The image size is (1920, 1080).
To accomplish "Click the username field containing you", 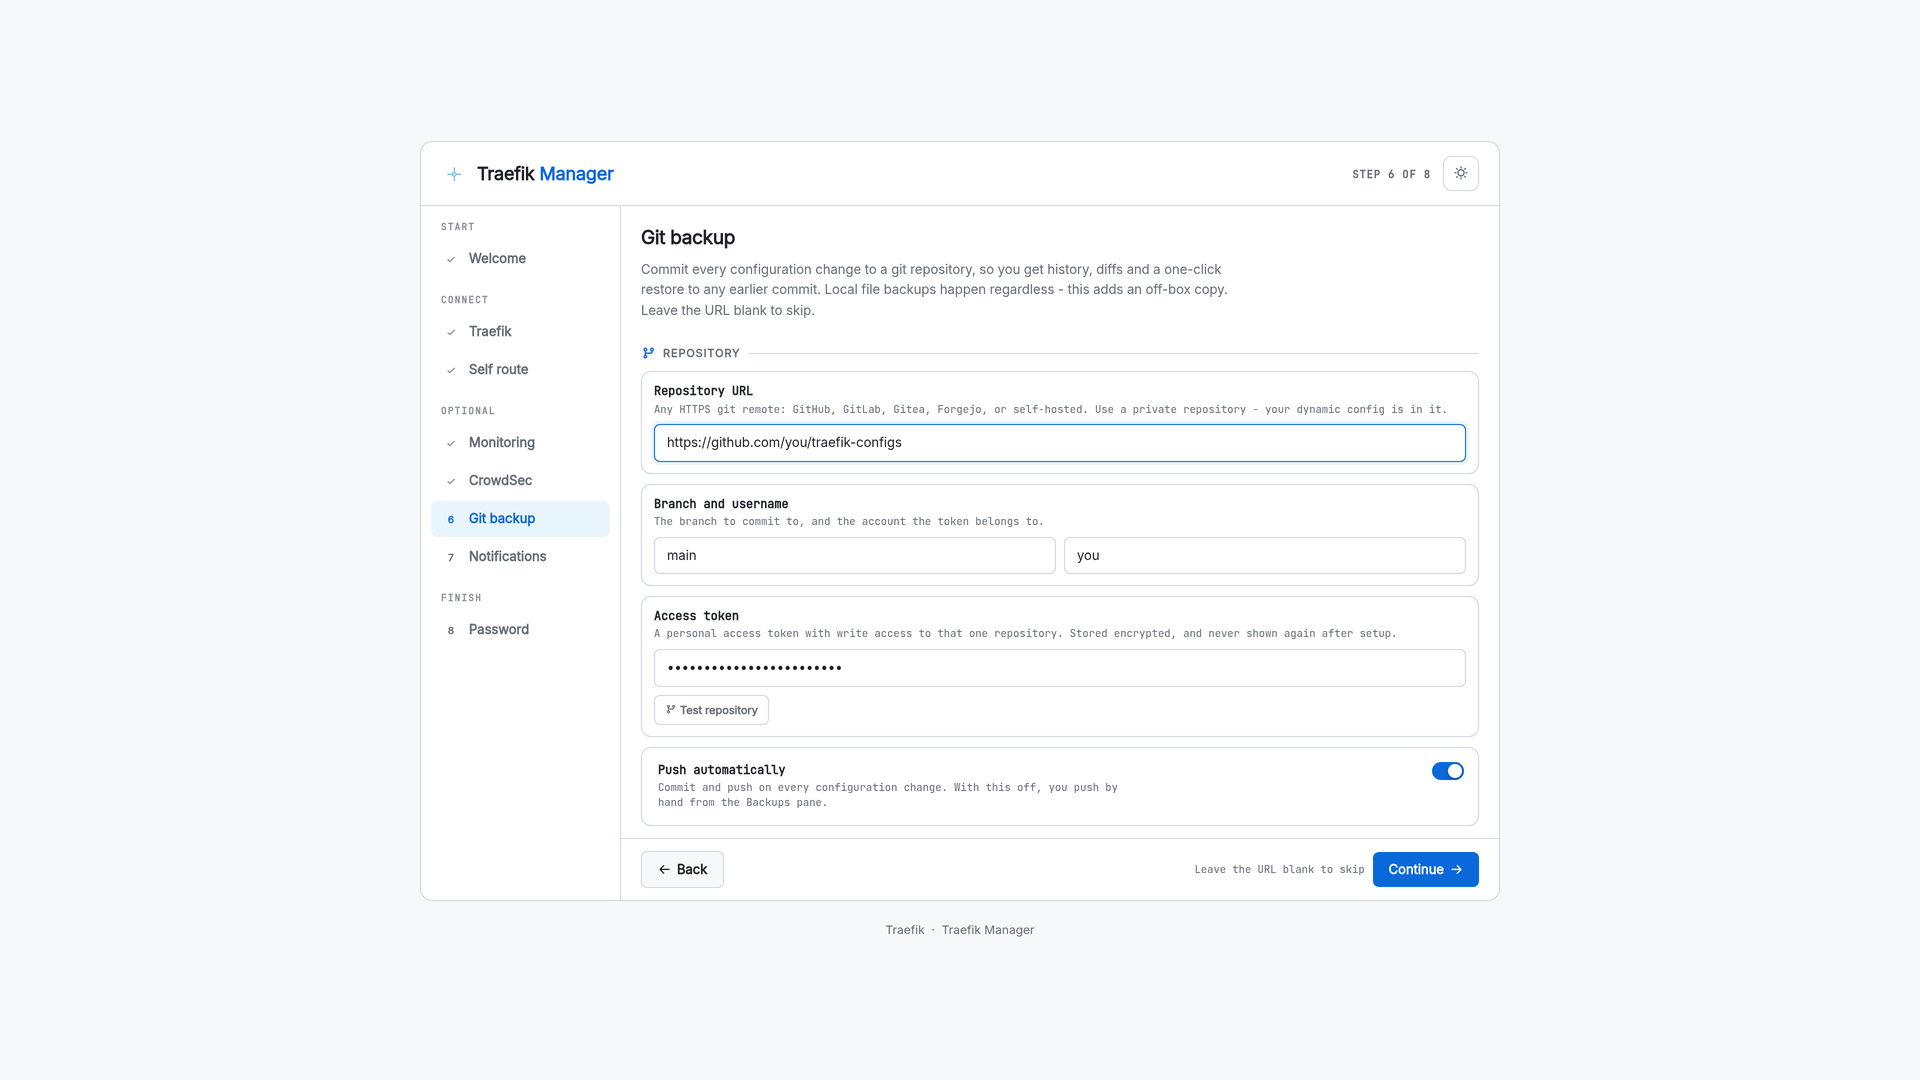I will coord(1264,556).
